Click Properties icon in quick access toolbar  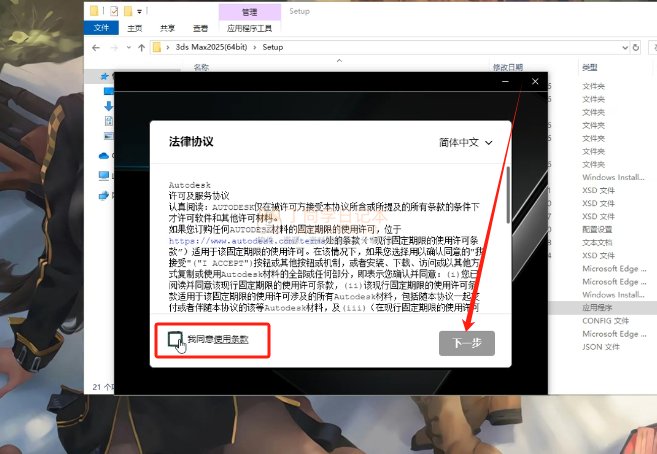click(x=114, y=11)
